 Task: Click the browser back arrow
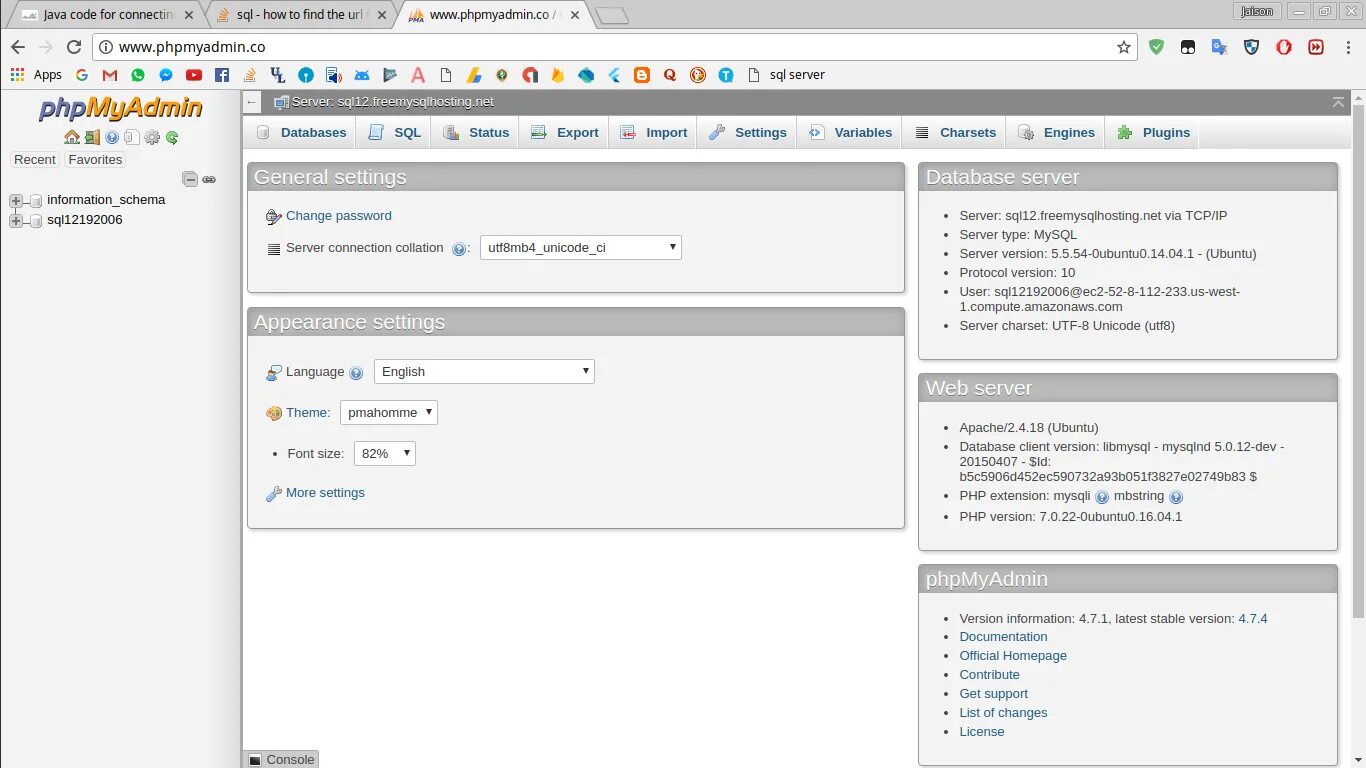[17, 47]
